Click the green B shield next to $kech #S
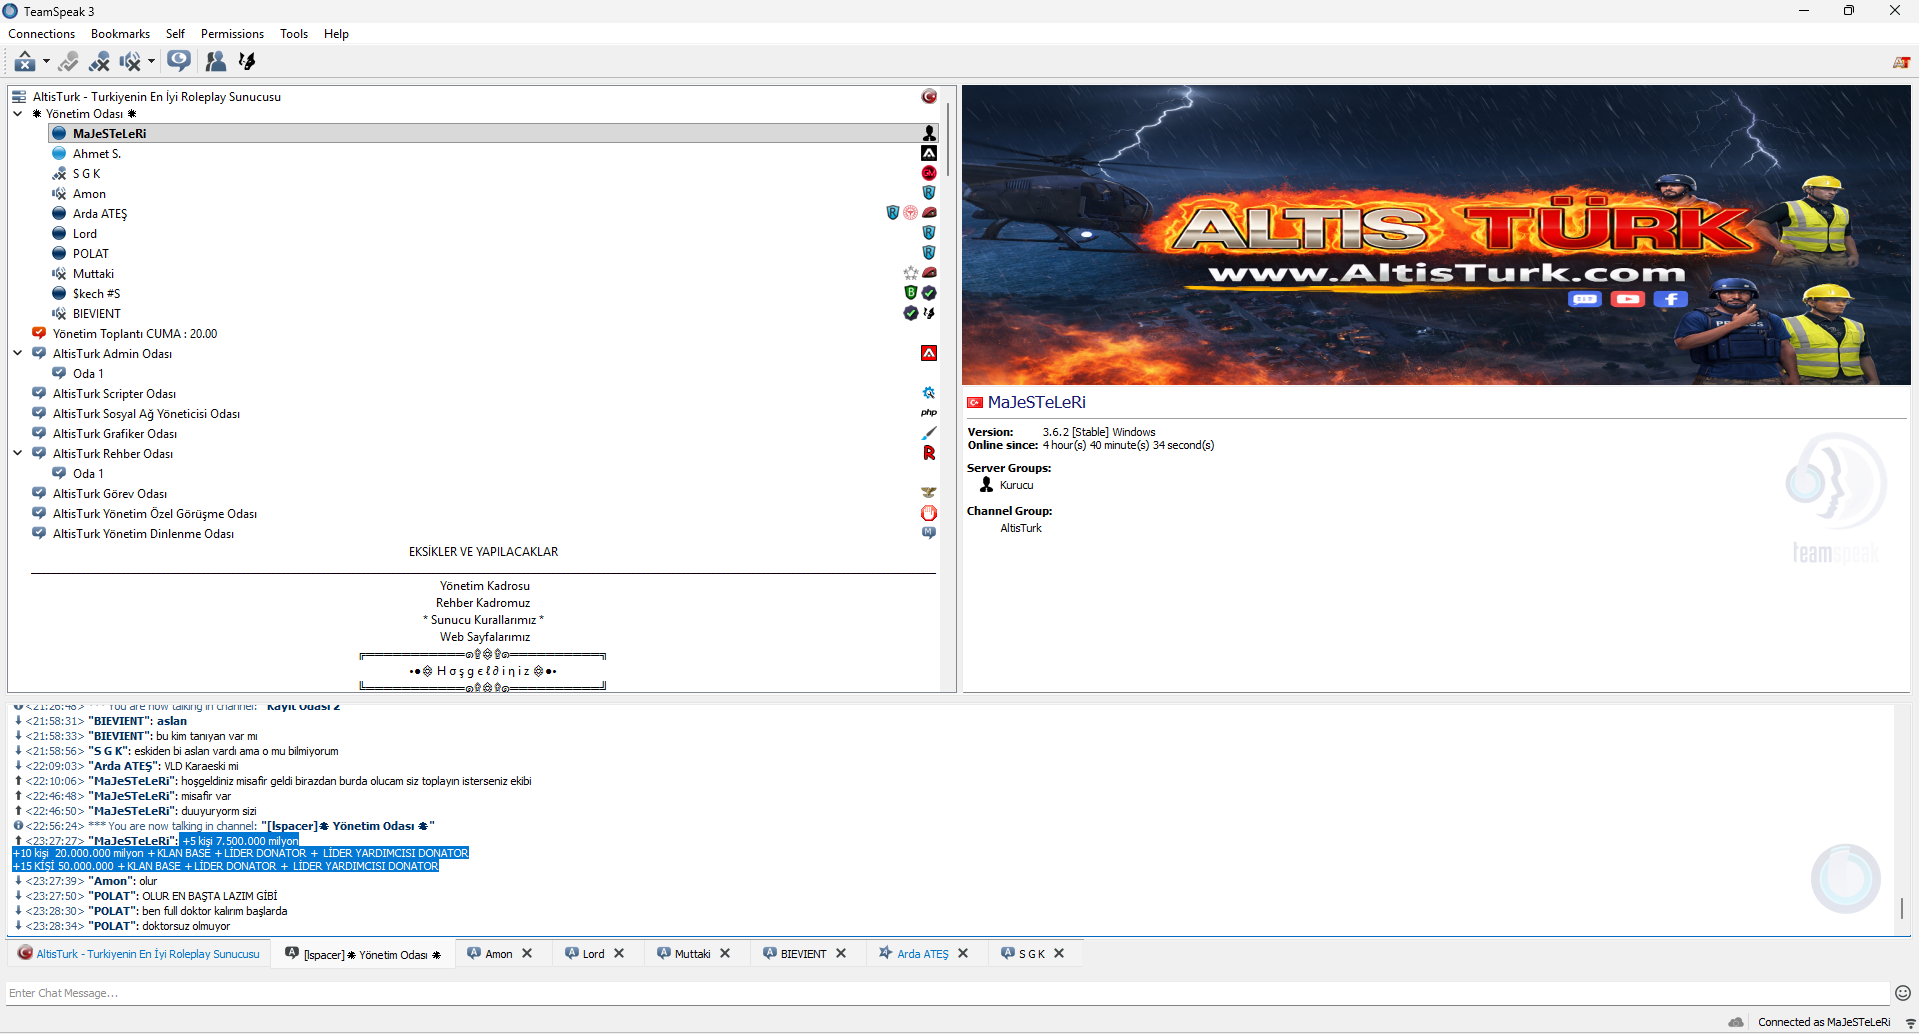 [x=911, y=293]
